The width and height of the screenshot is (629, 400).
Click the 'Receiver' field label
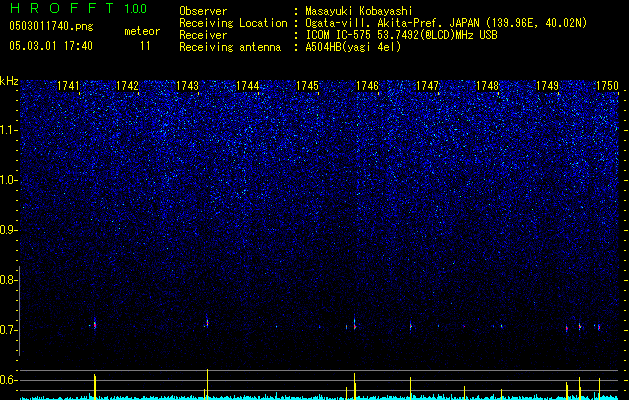click(x=203, y=35)
